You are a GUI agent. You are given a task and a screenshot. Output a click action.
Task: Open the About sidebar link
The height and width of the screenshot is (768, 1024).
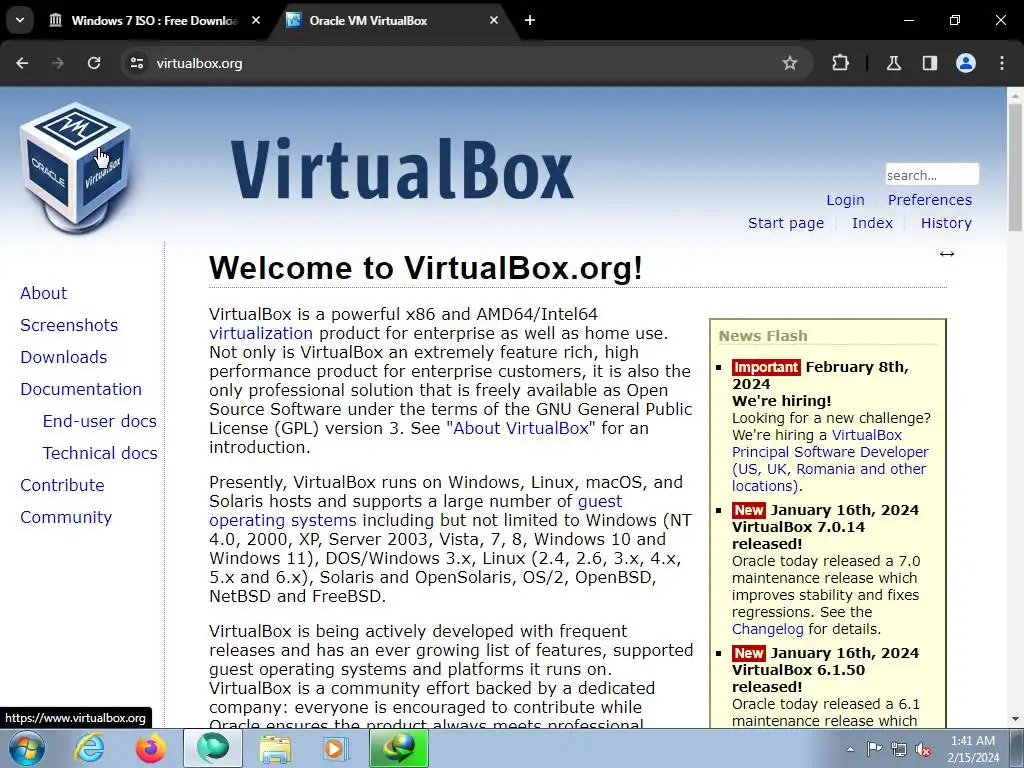(44, 293)
